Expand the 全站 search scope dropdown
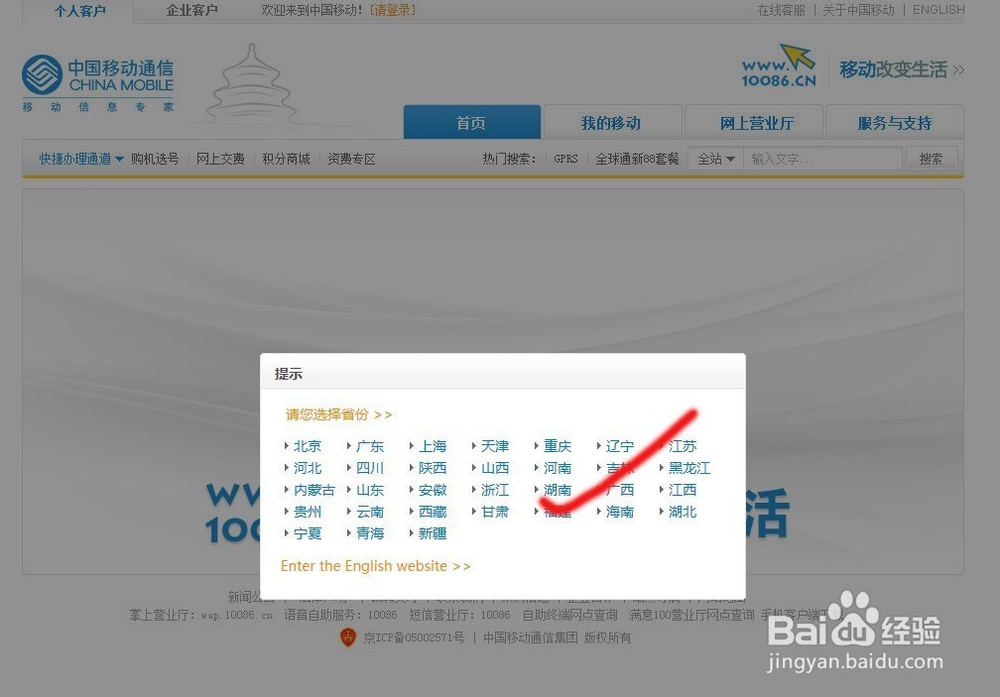1000x697 pixels. (716, 158)
